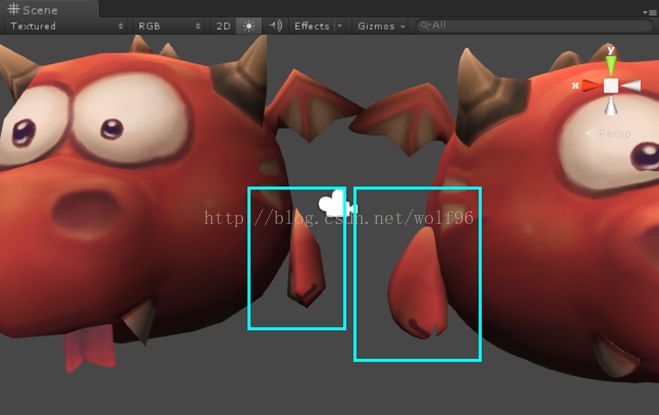
Task: Click the green Y axis cone
Action: (x=611, y=65)
